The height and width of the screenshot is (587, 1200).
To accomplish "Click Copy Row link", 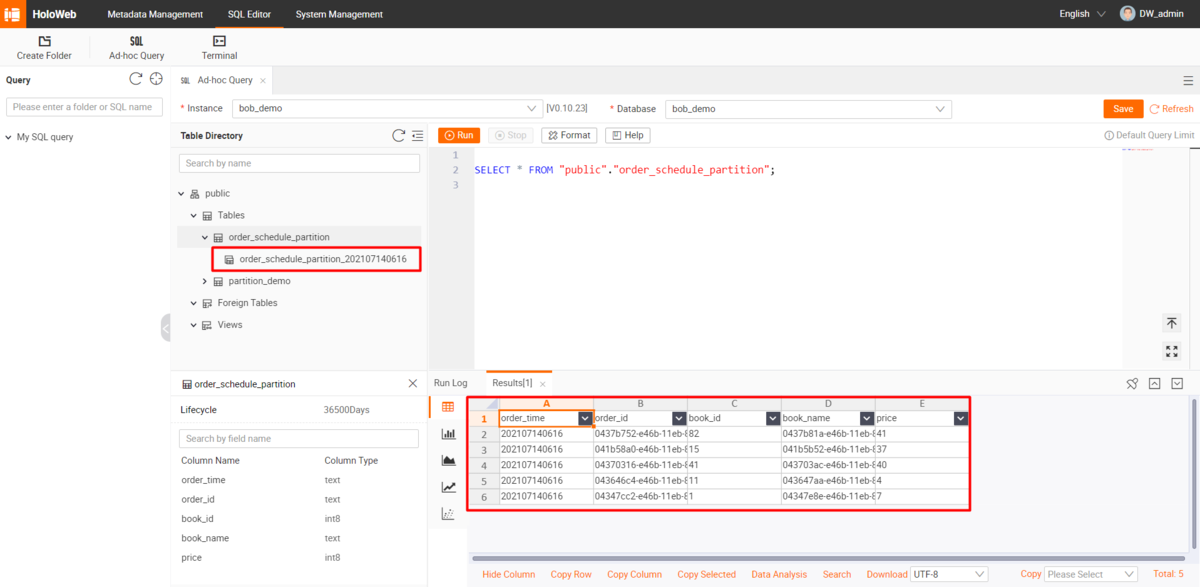I will coord(571,574).
